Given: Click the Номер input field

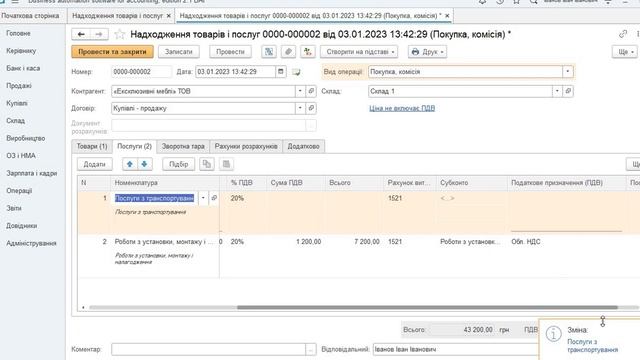Looking at the screenshot, I should (x=141, y=71).
